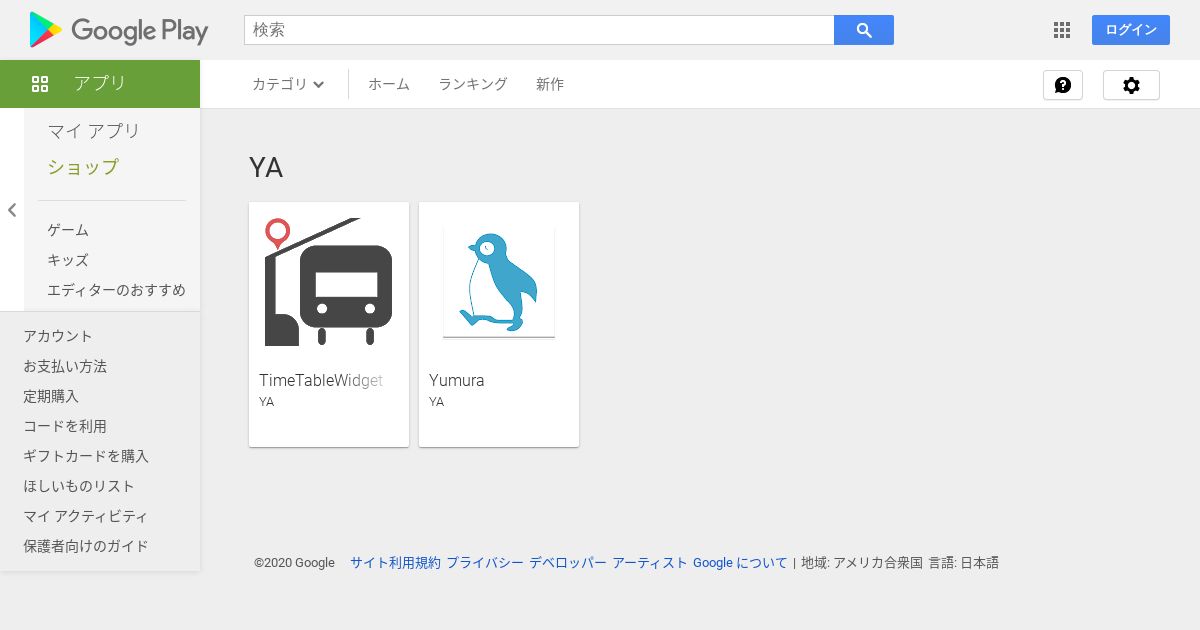1200x630 pixels.
Task: Click the Yumura app title
Action: (x=457, y=380)
